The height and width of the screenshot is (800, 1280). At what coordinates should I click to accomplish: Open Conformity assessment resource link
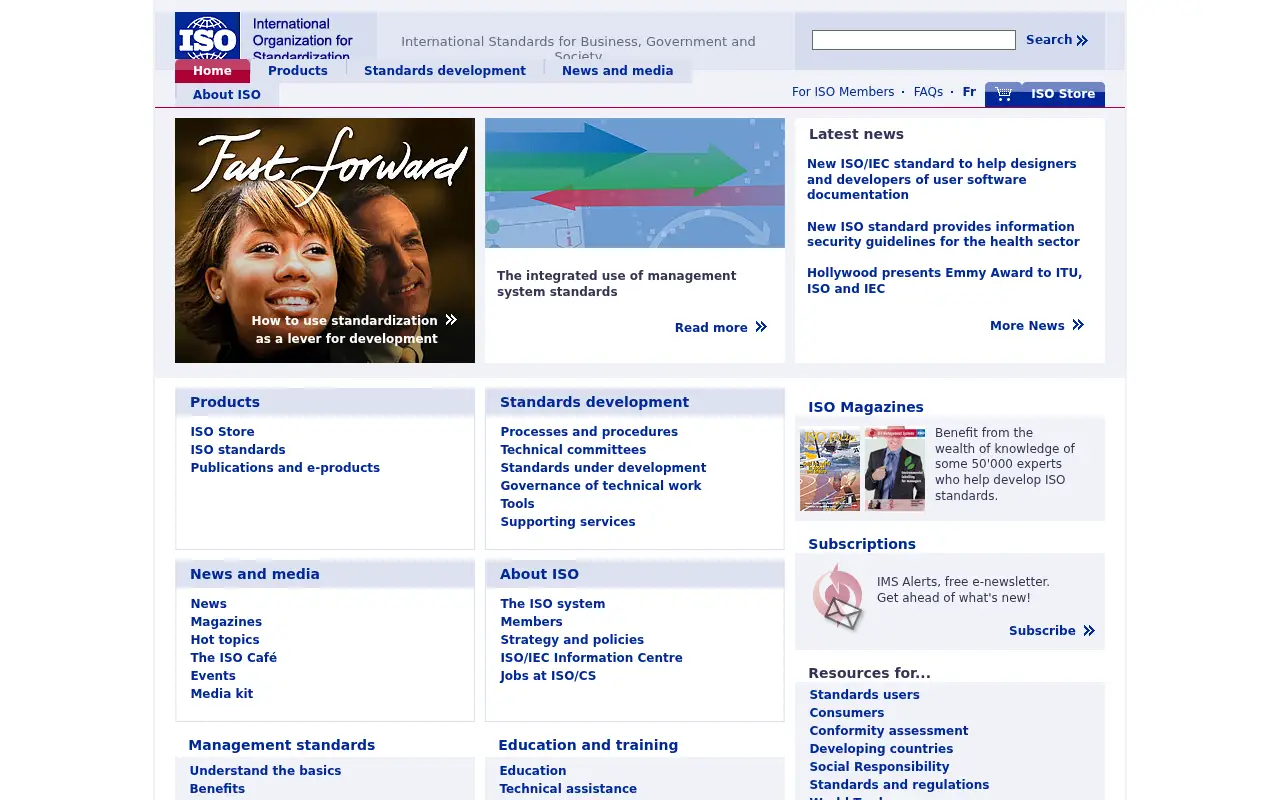pyautogui.click(x=889, y=731)
